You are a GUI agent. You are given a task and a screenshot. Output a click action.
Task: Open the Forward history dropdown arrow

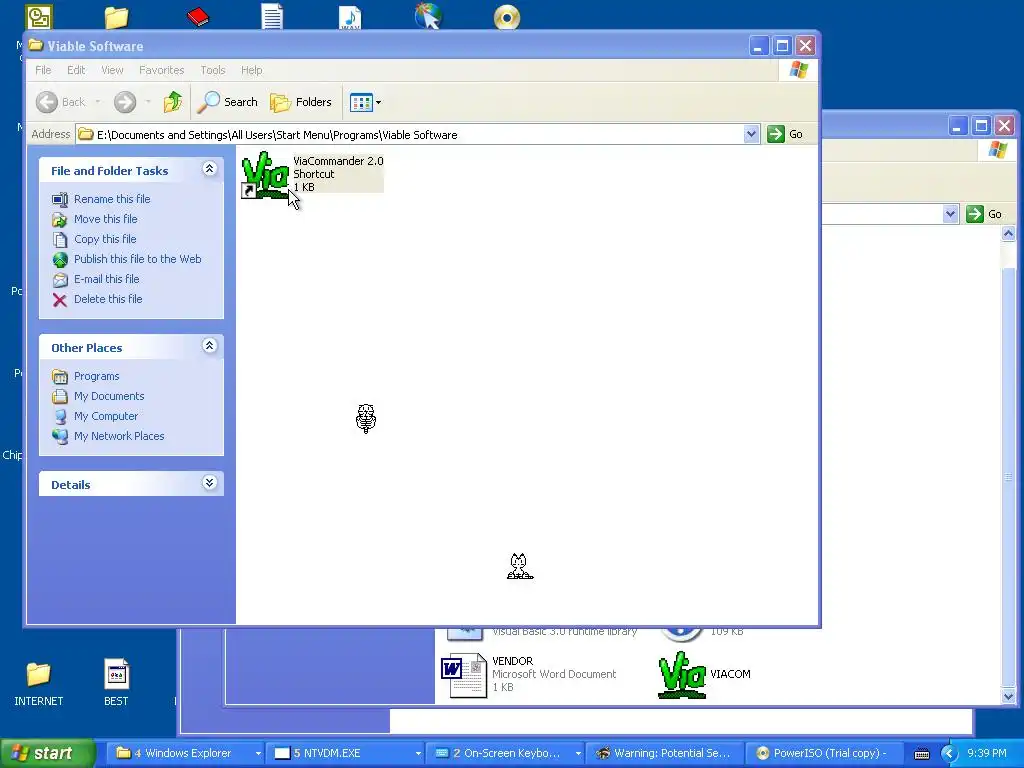click(x=148, y=102)
